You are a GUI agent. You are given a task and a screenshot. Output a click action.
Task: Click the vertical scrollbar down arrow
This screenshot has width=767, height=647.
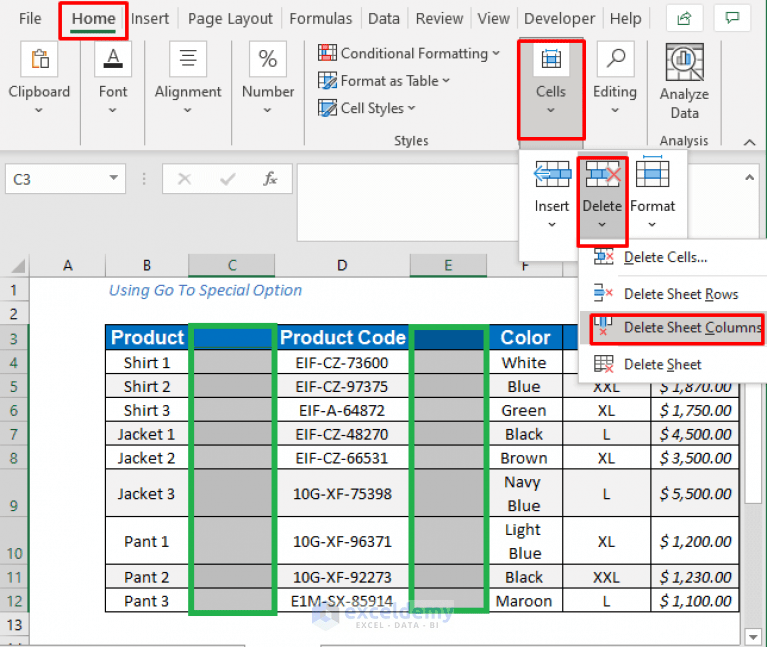753,637
